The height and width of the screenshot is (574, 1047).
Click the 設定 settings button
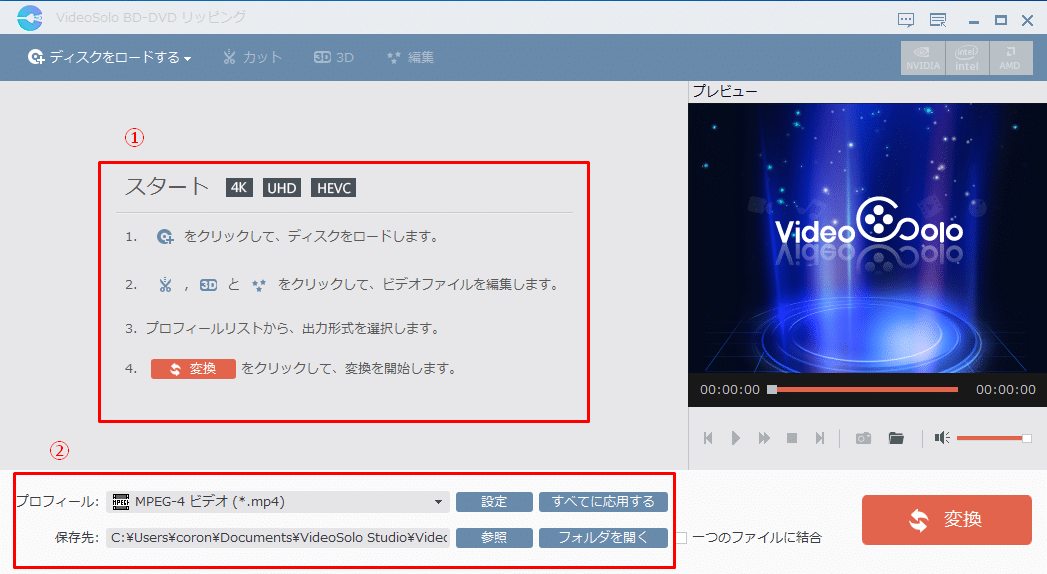click(494, 502)
